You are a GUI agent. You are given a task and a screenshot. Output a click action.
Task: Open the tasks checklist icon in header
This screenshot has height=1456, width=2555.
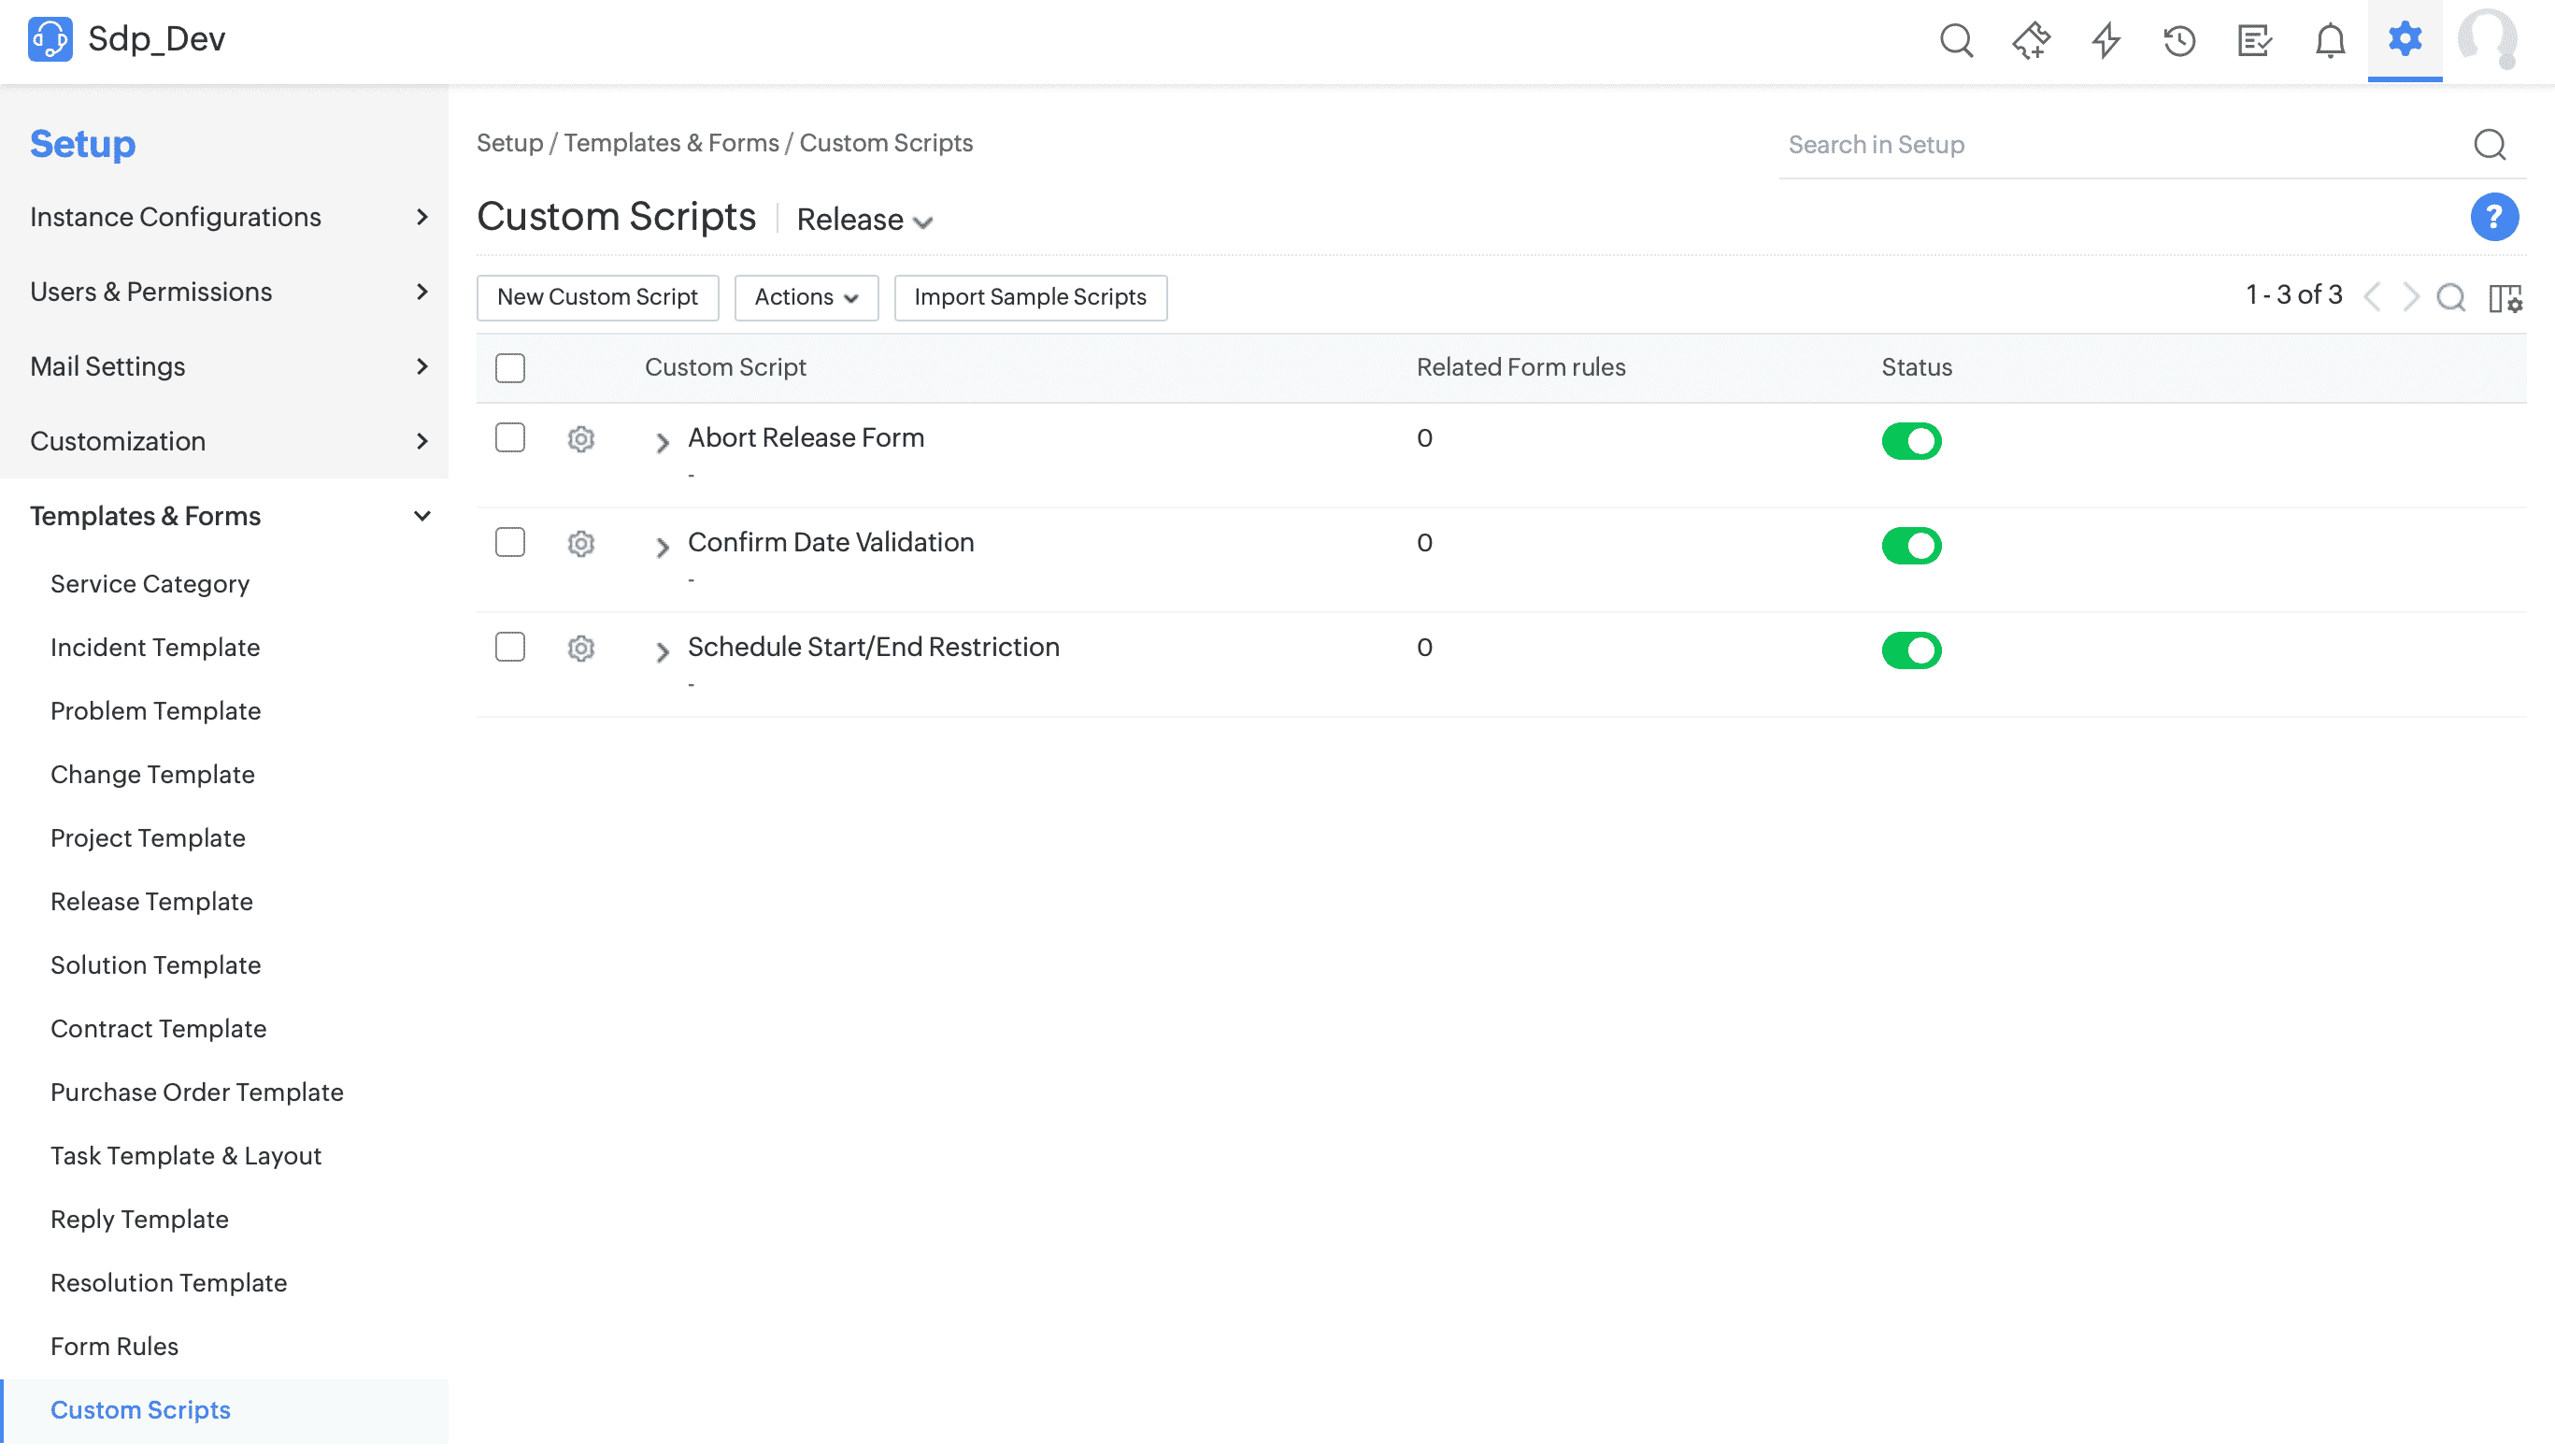pyautogui.click(x=2254, y=41)
